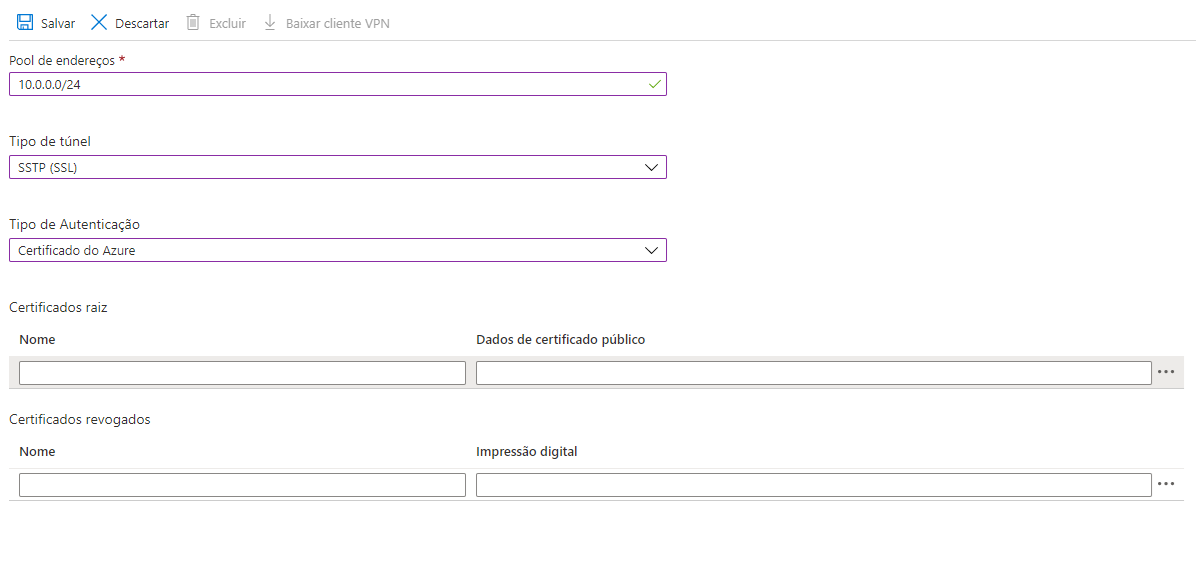Click the green validation checkmark icon
Screen dimensions: 1196x569
click(x=654, y=85)
